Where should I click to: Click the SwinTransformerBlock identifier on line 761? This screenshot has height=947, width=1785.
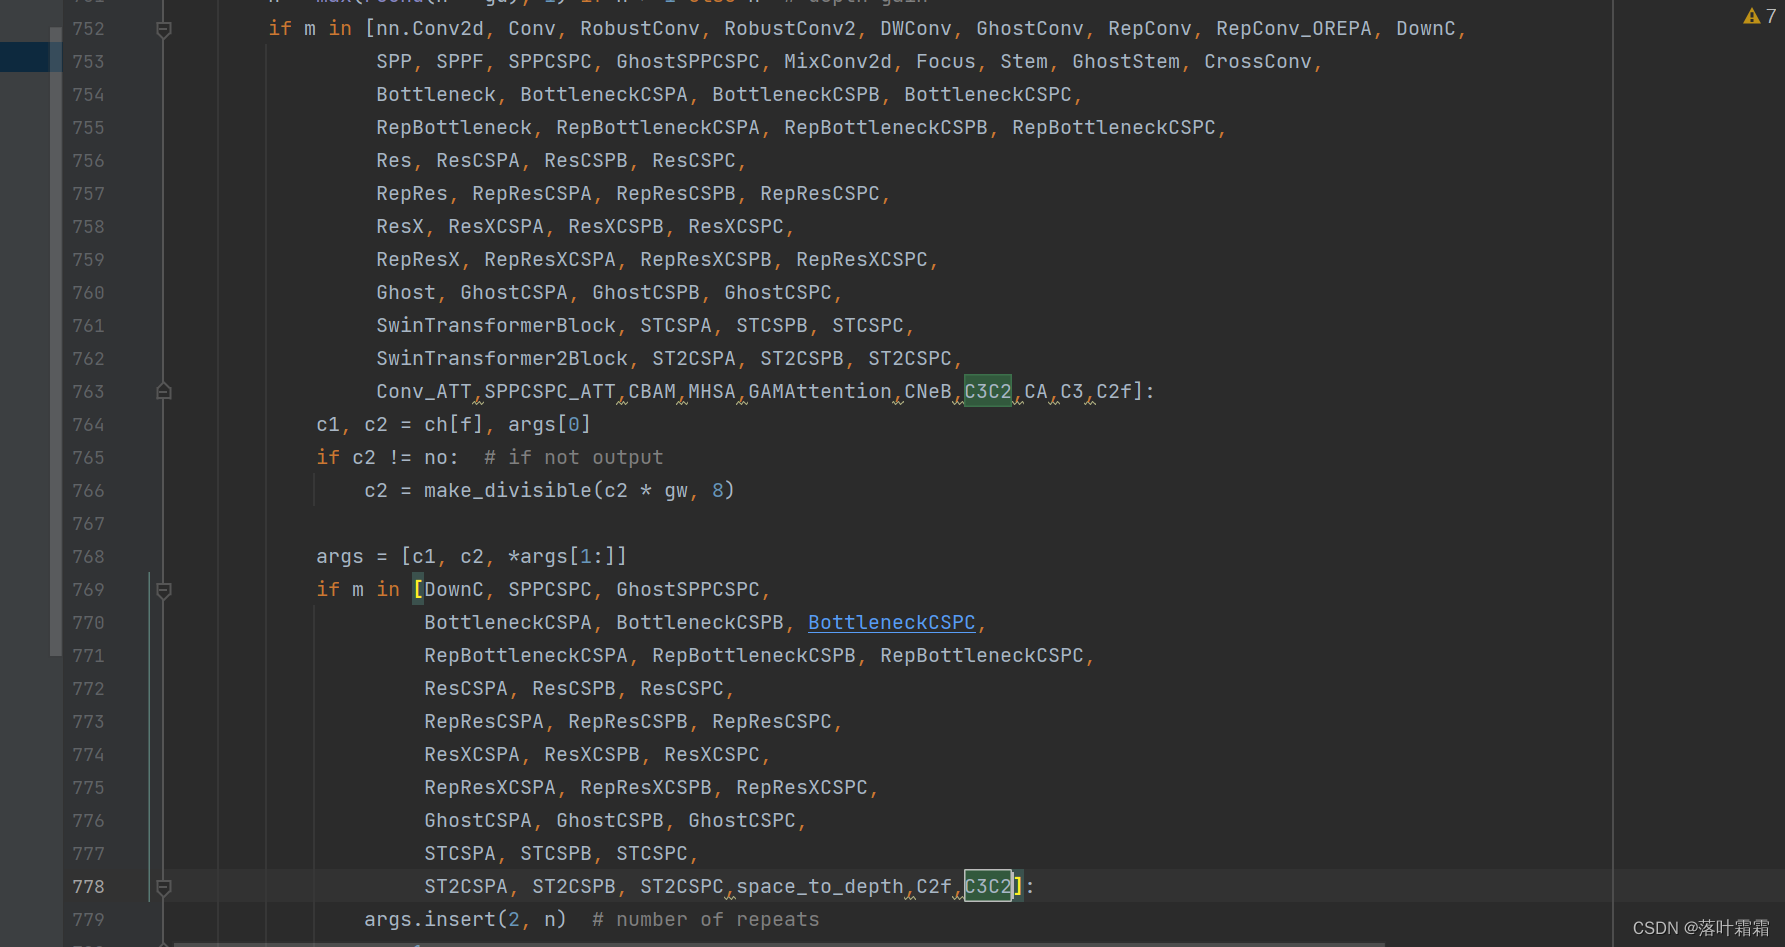point(496,325)
